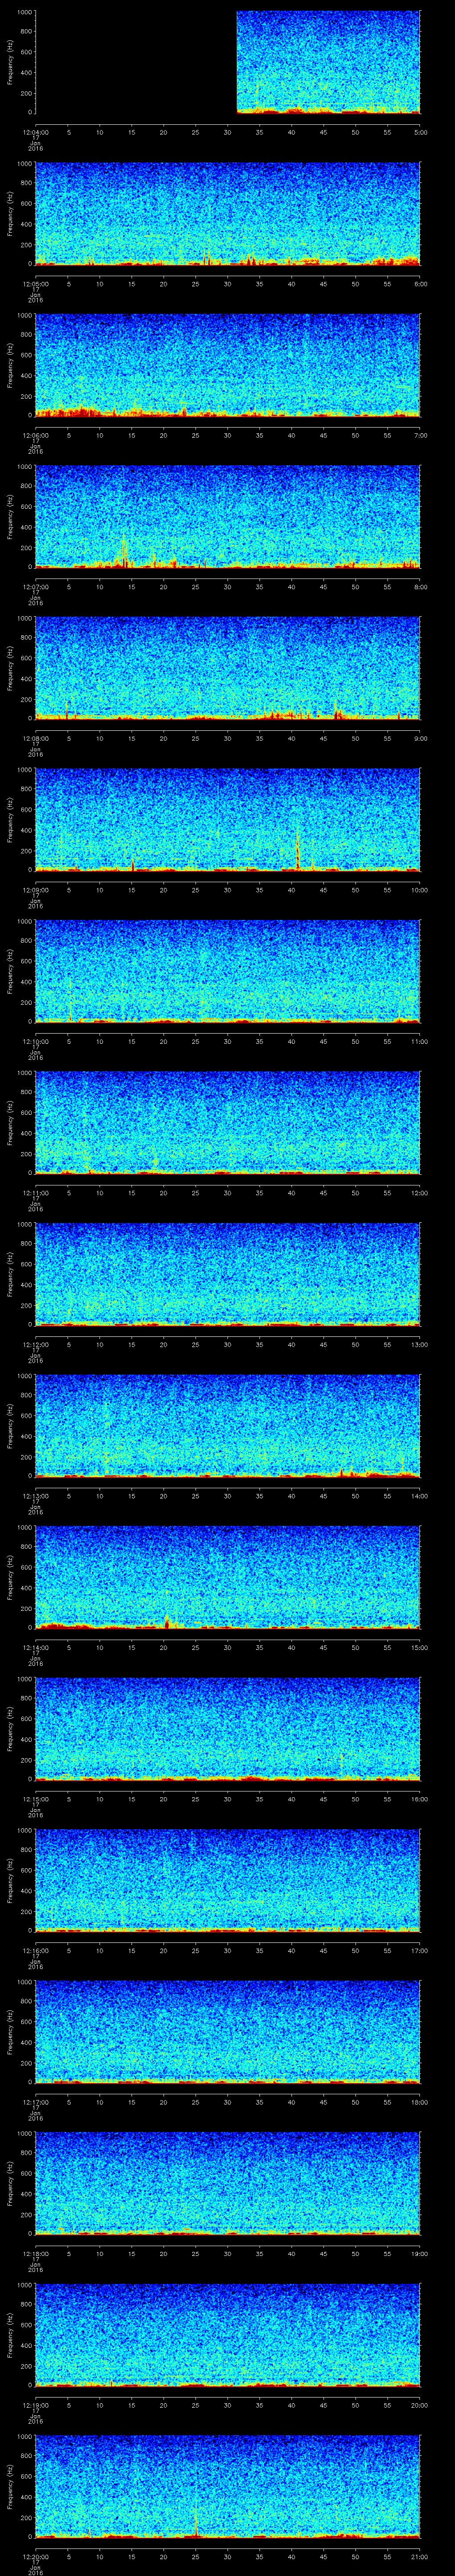Click the Frequency (Hz) label of the top spectrogram
This screenshot has width=455, height=2576.
(x=10, y=62)
